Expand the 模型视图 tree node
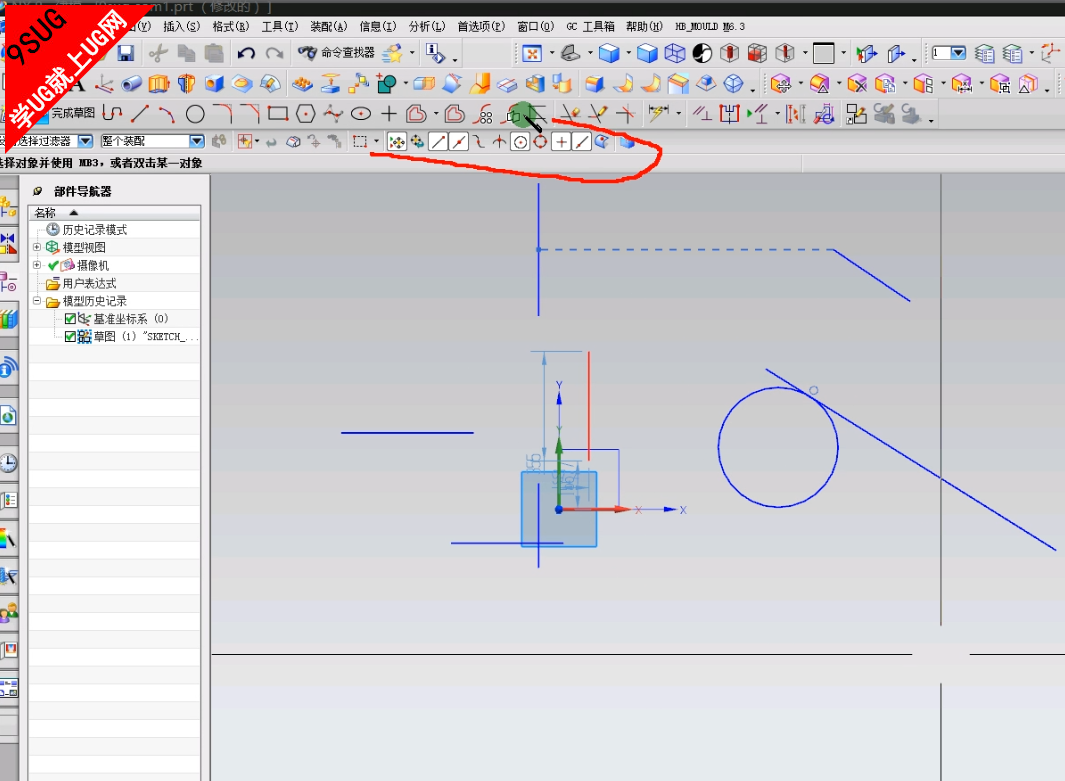The height and width of the screenshot is (781, 1065). [37, 247]
